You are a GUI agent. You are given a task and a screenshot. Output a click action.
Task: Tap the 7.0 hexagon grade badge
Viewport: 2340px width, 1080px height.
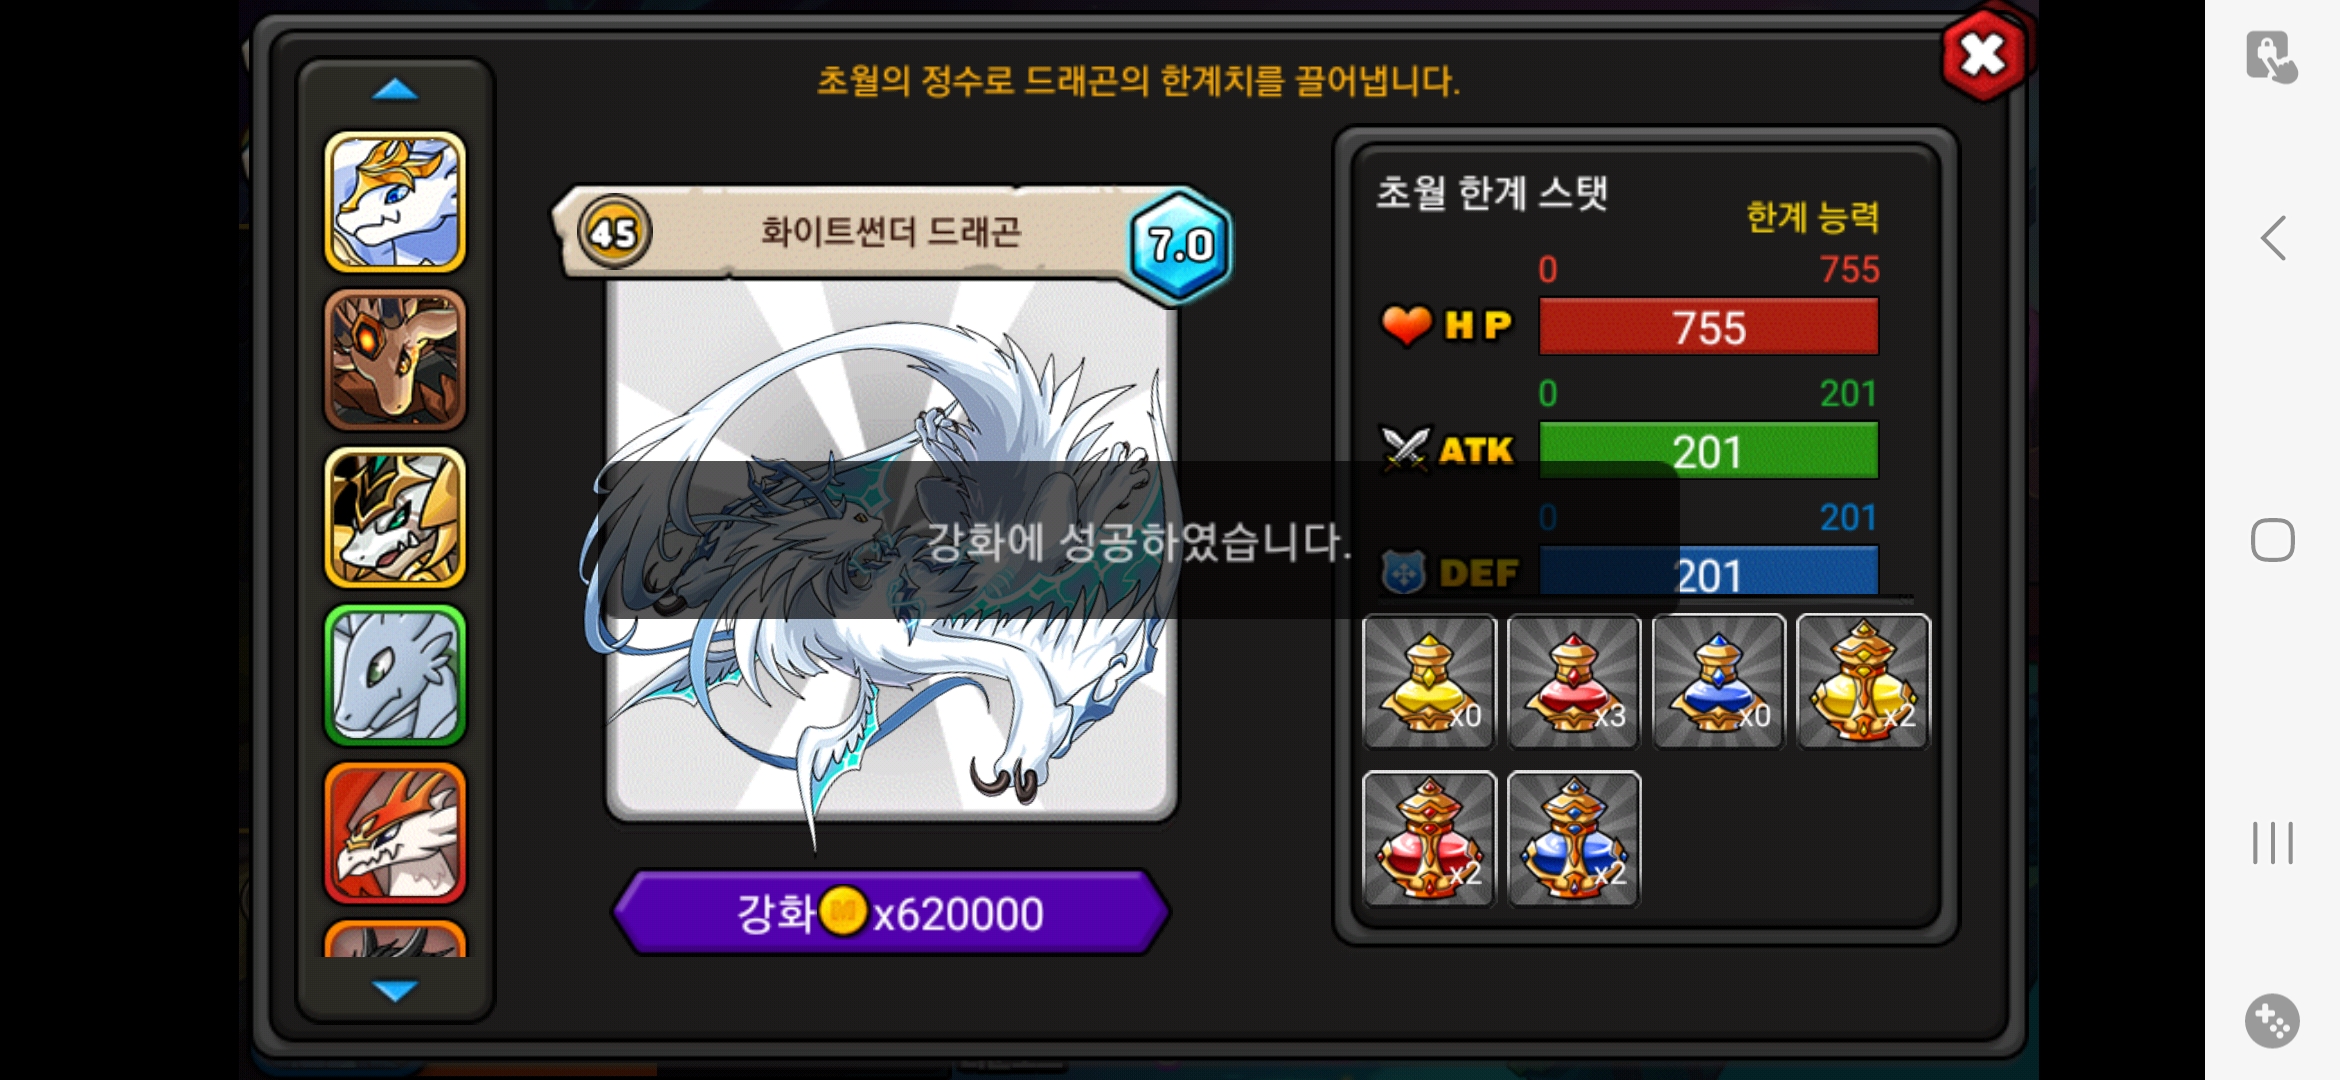1180,245
